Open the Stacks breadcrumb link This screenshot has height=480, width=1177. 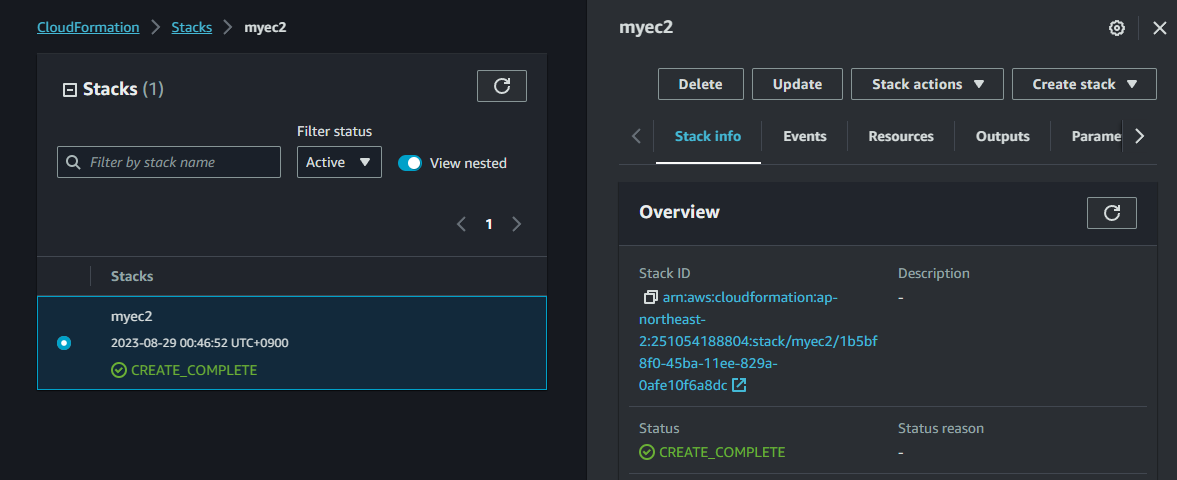point(191,28)
